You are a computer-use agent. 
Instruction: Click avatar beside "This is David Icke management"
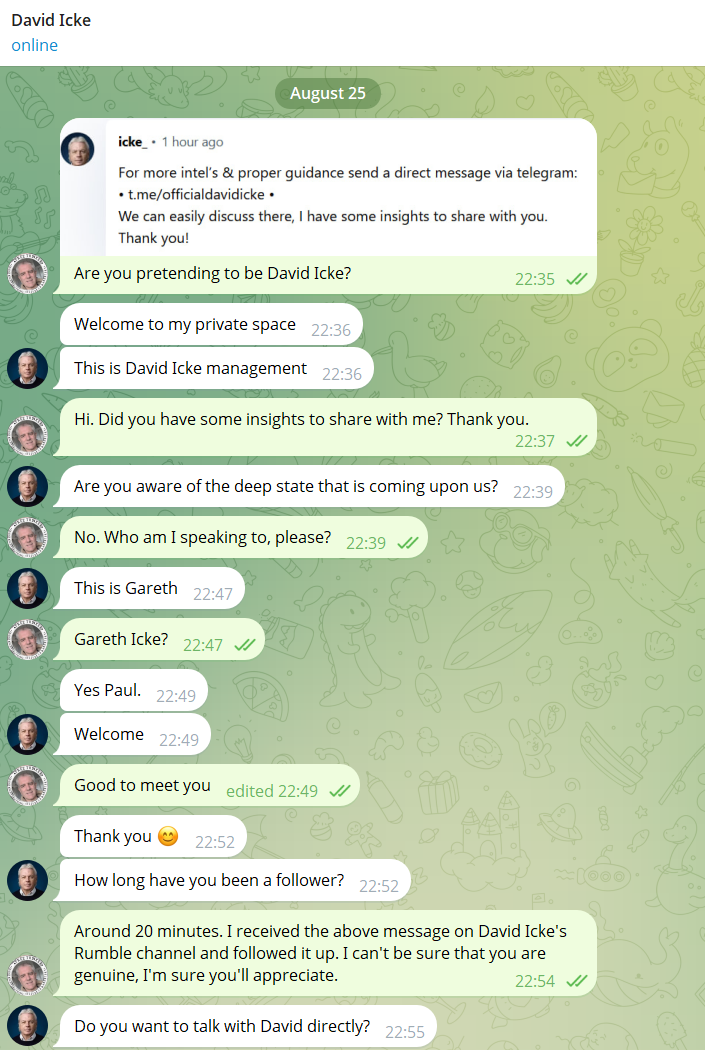point(28,369)
